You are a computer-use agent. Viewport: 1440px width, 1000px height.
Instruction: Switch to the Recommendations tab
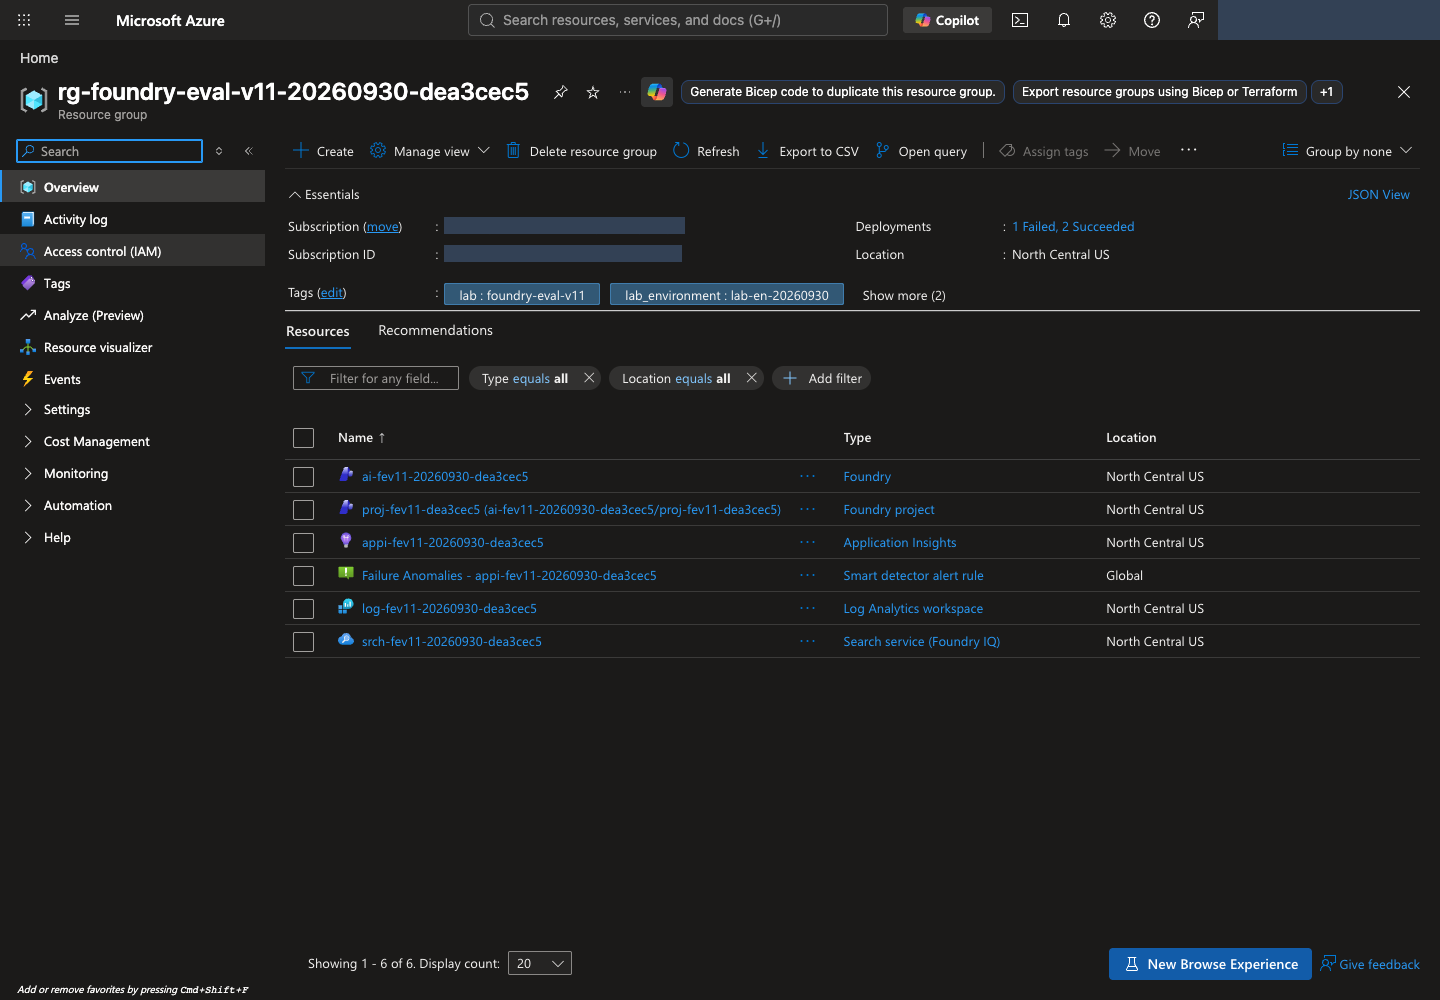point(435,331)
